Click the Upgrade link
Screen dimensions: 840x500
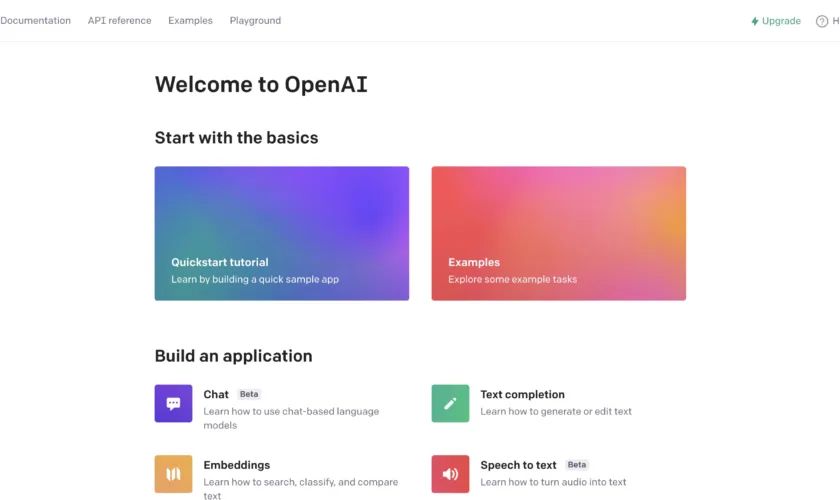coord(776,21)
